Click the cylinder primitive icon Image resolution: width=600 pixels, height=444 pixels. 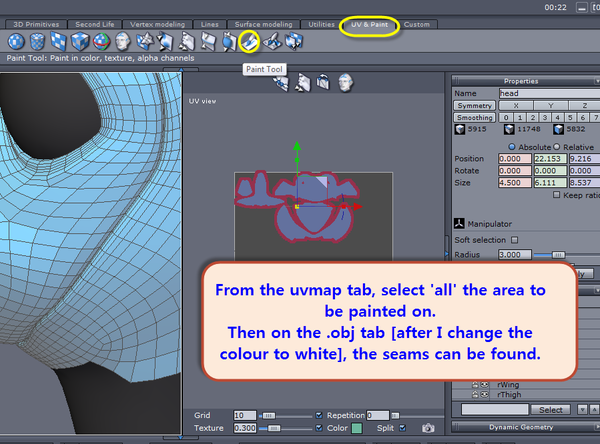coord(37,42)
